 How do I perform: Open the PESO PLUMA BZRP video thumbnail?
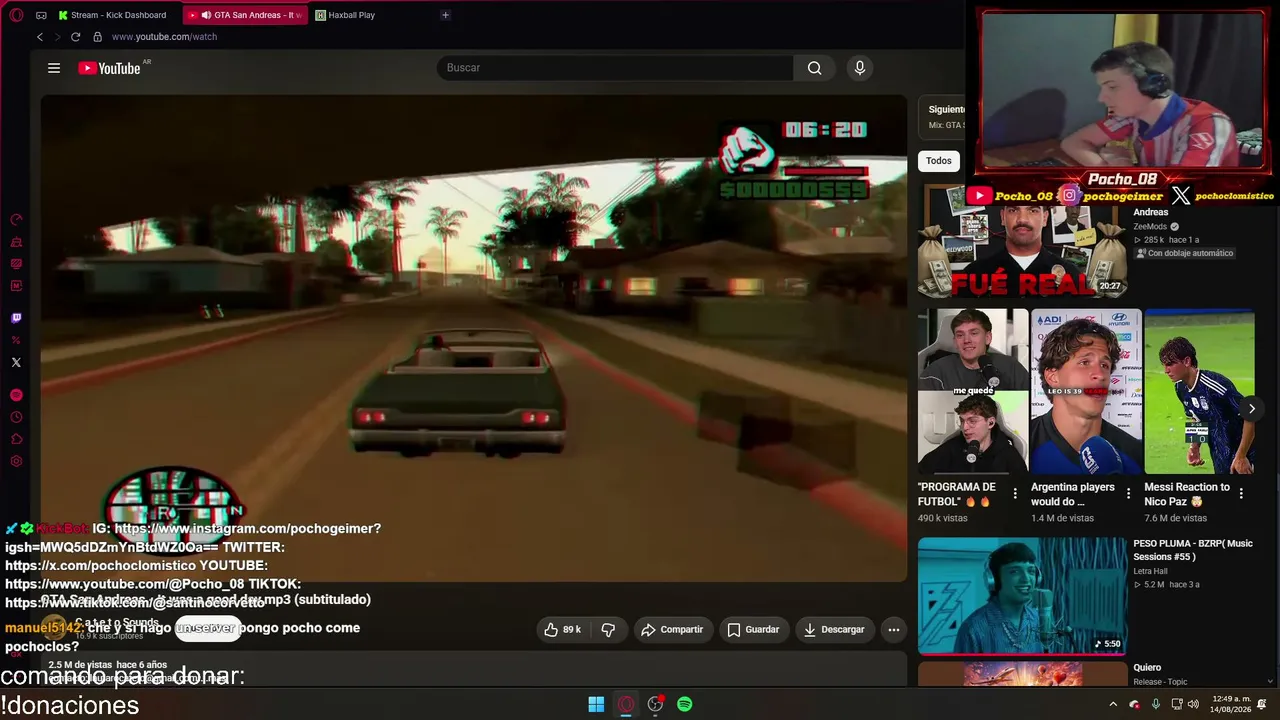click(x=1022, y=596)
